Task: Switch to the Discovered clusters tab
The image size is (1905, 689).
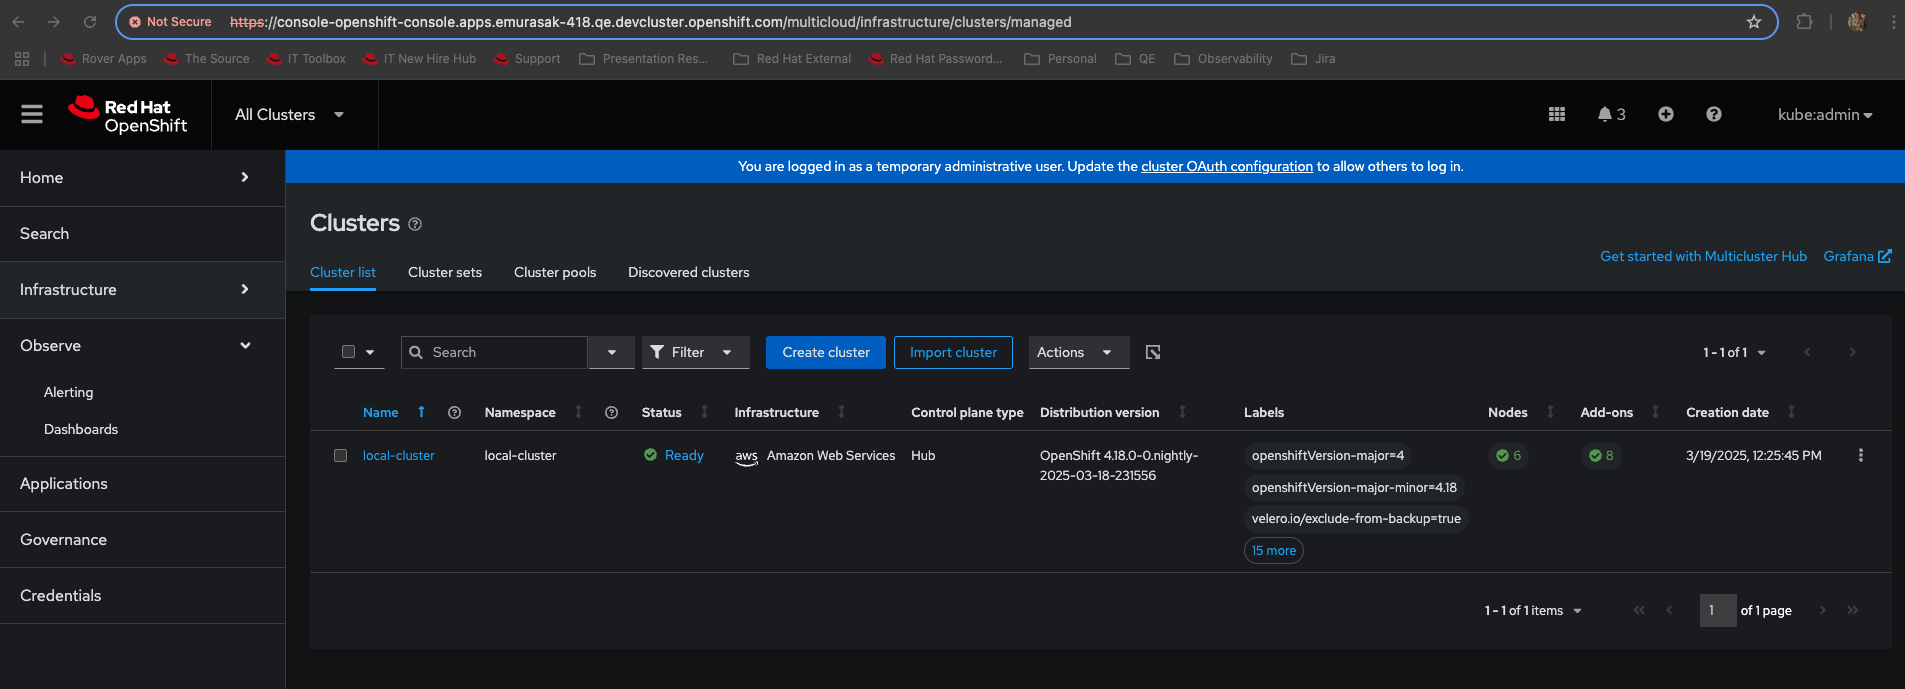Action: 688,273
